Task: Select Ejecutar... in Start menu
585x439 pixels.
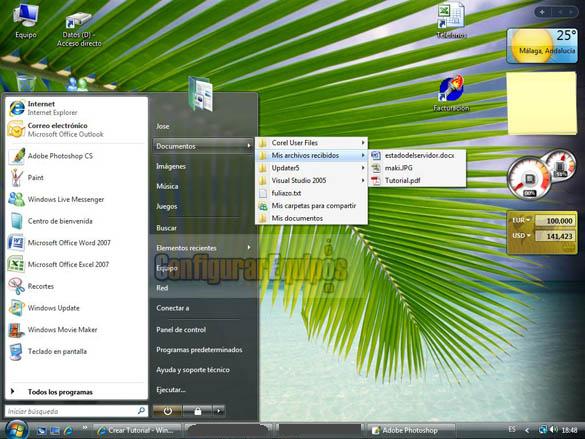Action: (171, 390)
